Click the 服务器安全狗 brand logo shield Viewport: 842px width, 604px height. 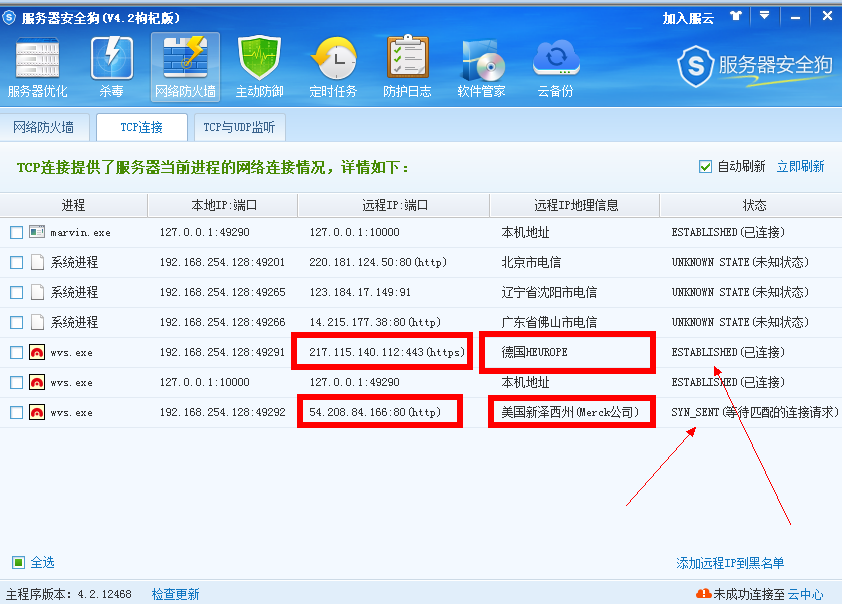pos(695,67)
